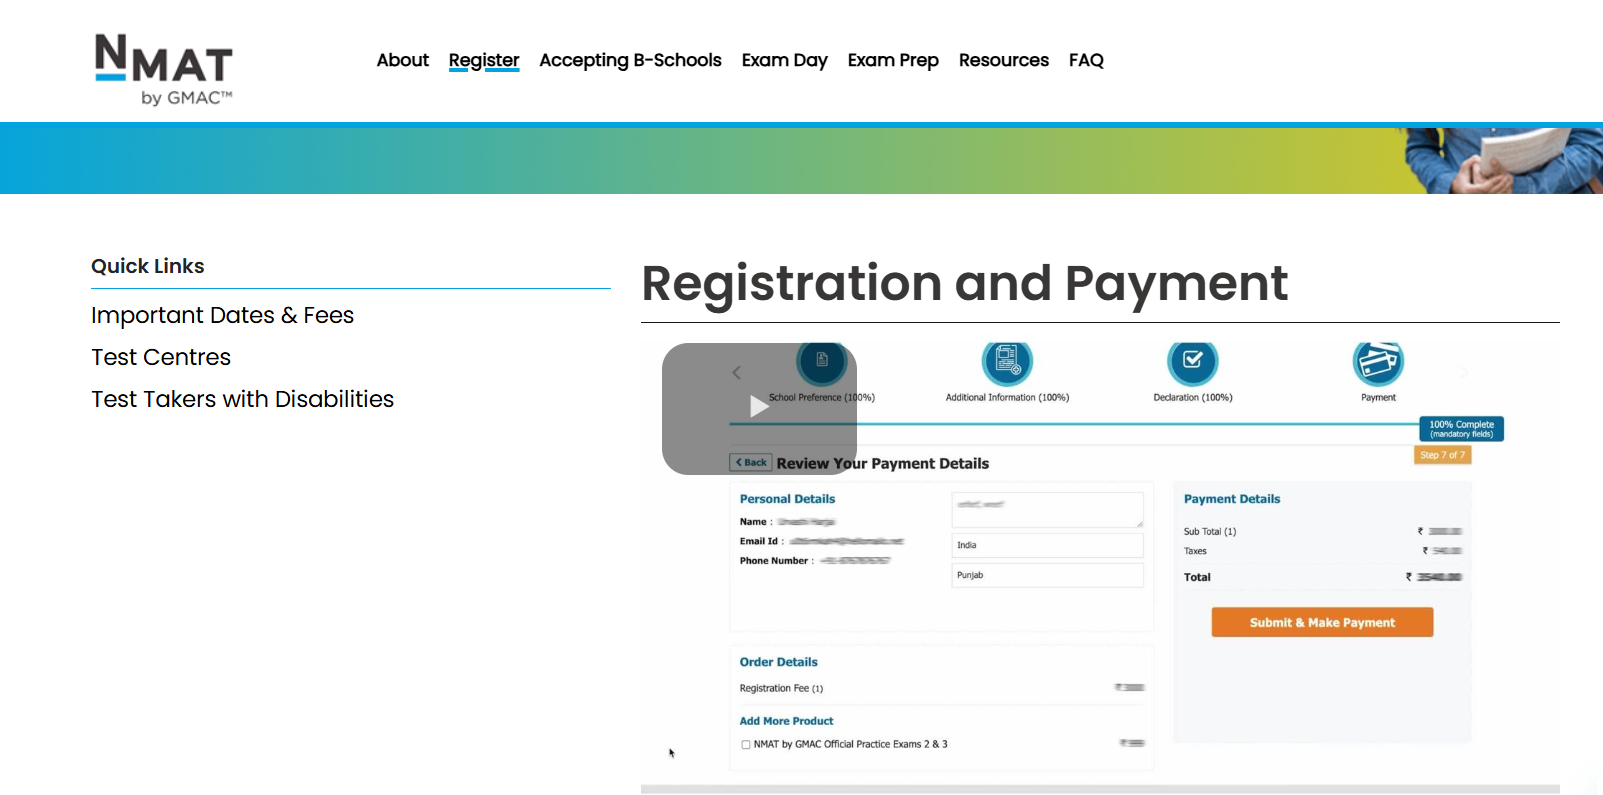1603x795 pixels.
Task: Click the Punjab state field
Action: [x=1047, y=575]
